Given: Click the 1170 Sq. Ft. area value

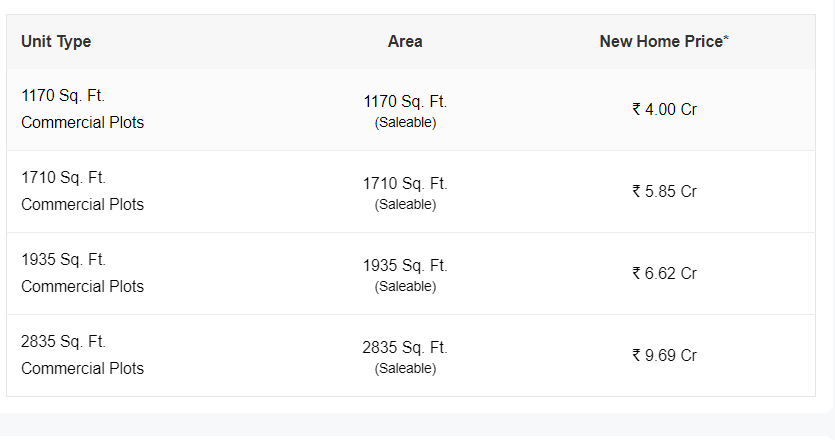Looking at the screenshot, I should [405, 102].
